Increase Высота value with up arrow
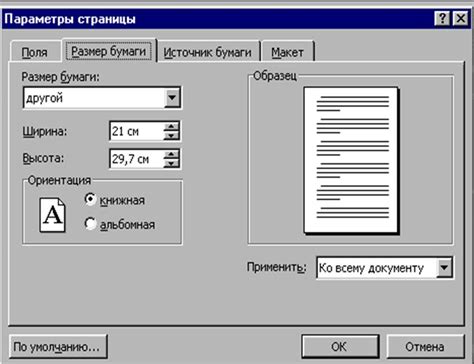Screen dimensions: 474x364 (172, 154)
